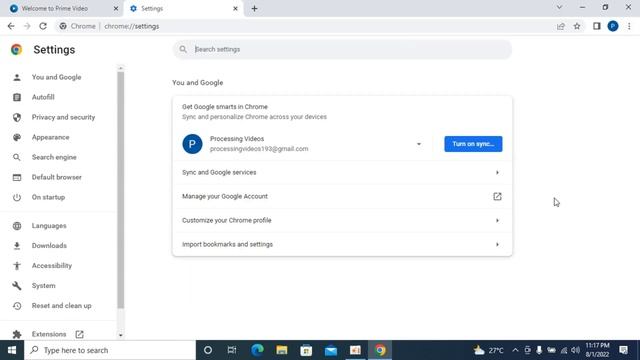Open On startup settings

tap(48, 197)
